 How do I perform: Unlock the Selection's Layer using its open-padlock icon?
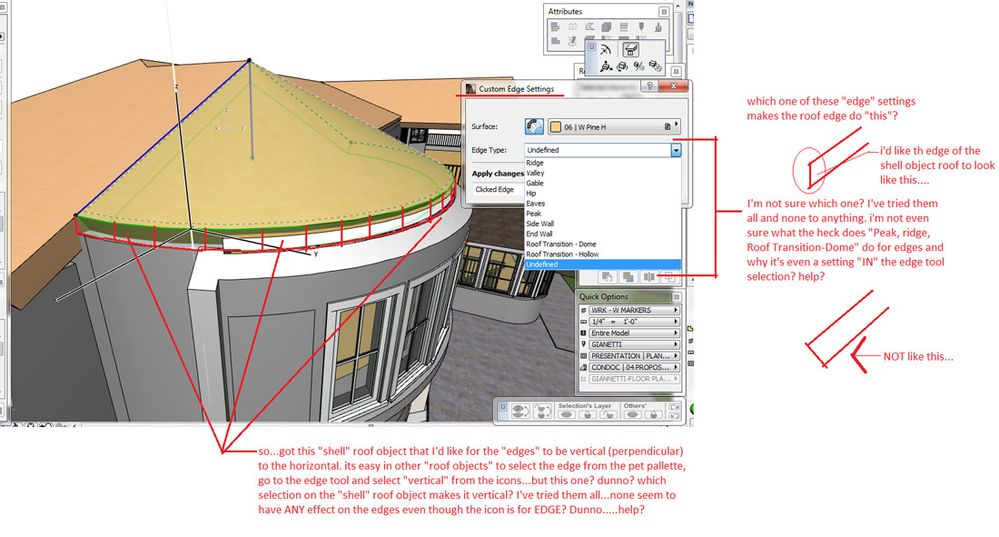pos(608,415)
